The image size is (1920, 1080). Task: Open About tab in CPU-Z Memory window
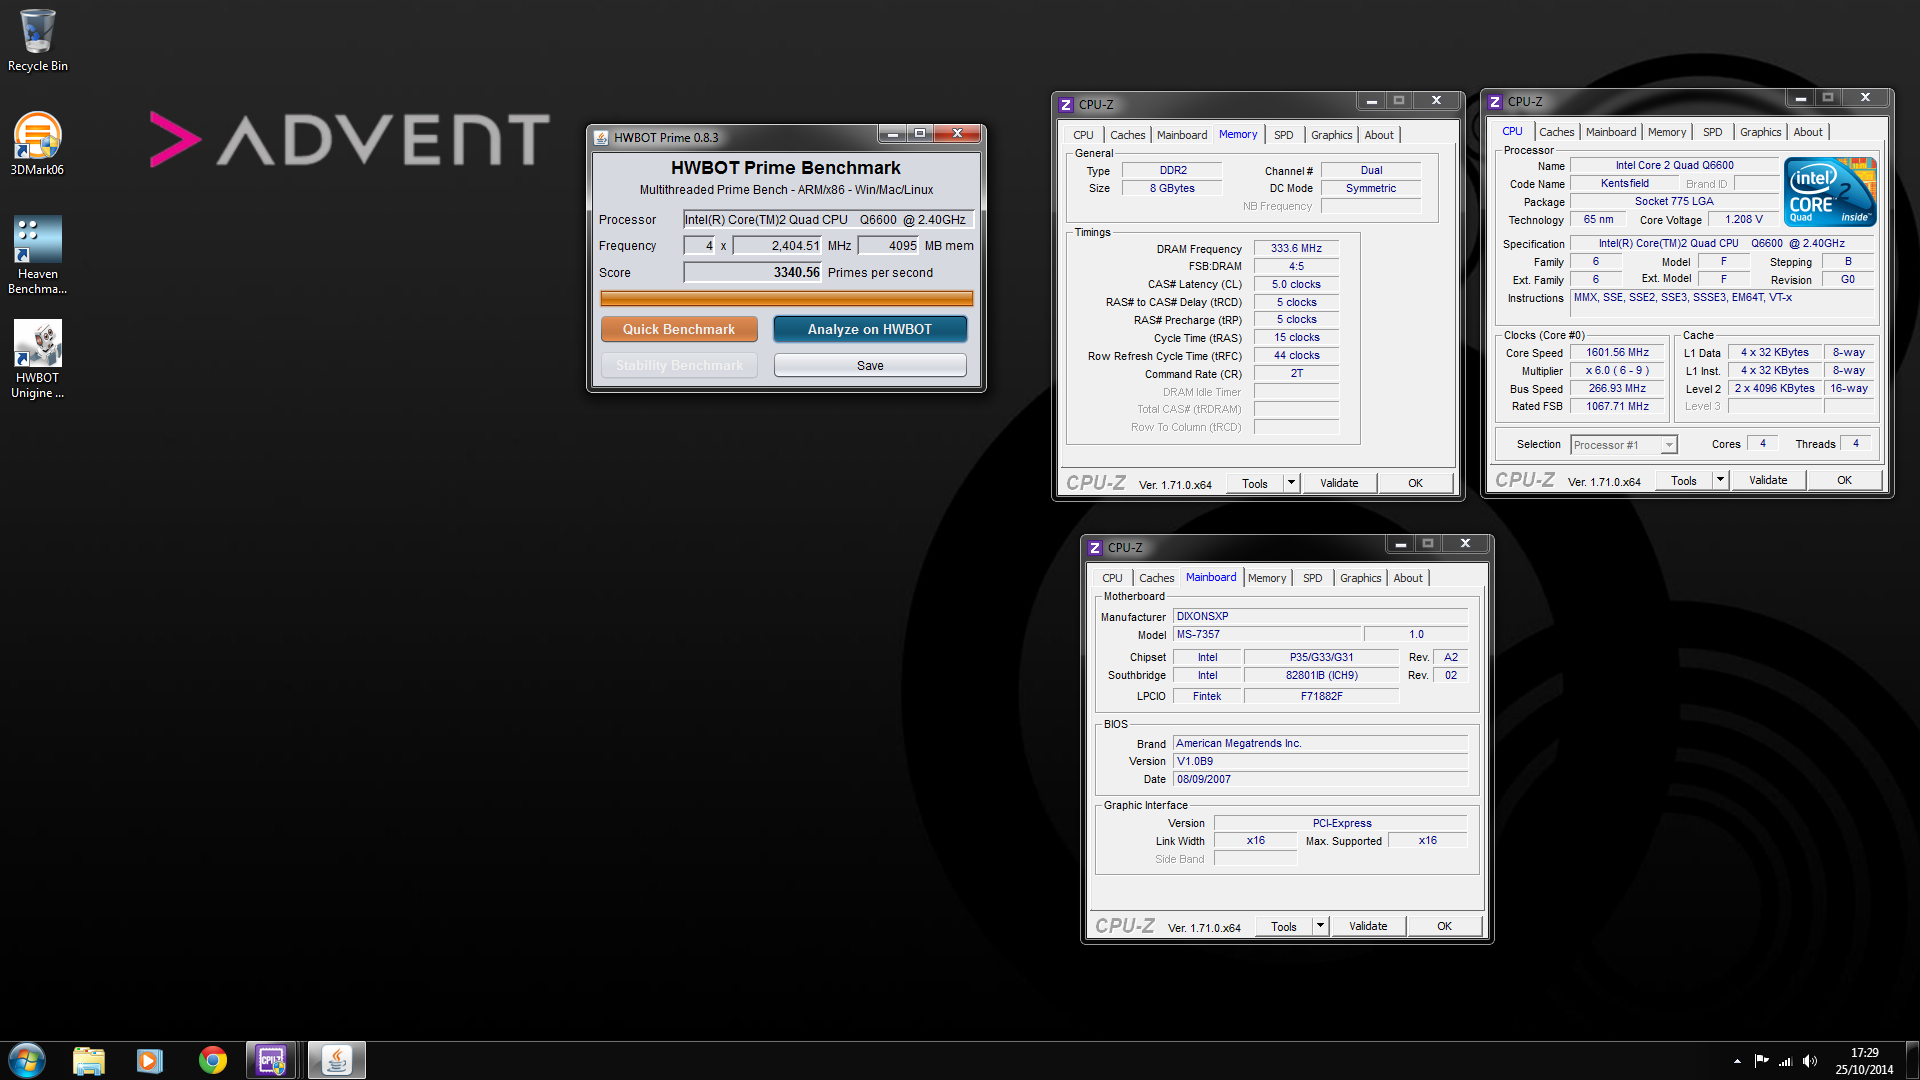click(x=1379, y=135)
